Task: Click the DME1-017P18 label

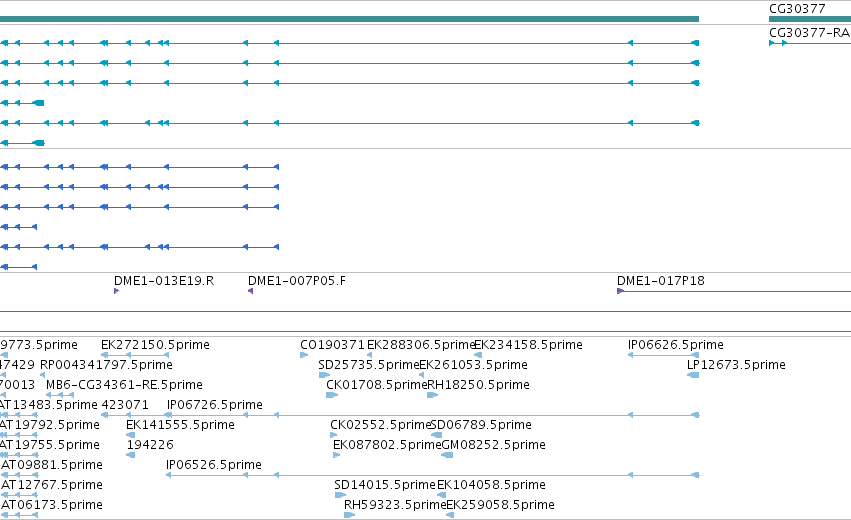Action: 661,281
